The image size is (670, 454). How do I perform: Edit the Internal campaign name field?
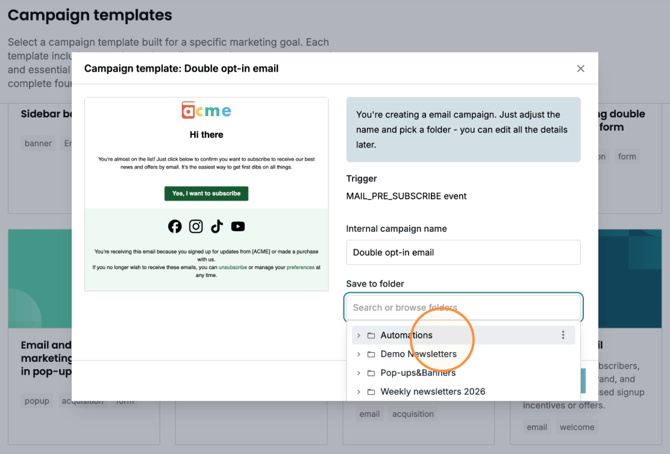(463, 252)
